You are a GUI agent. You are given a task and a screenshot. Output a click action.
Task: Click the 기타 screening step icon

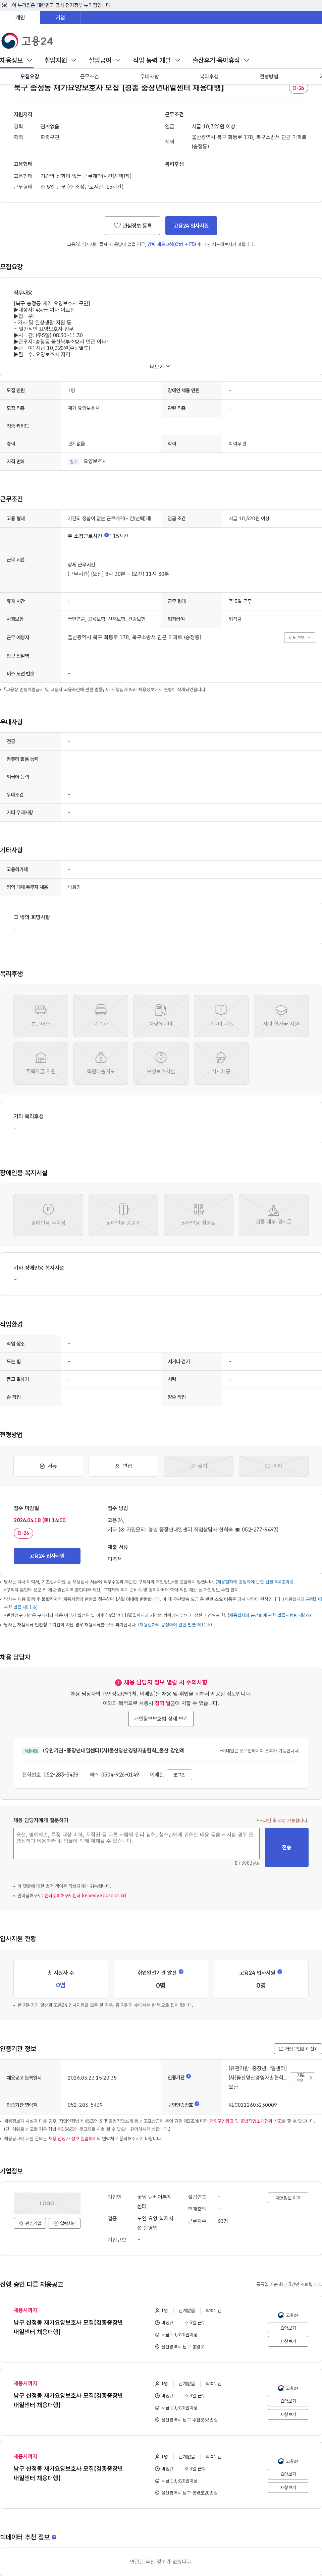pos(273,1466)
